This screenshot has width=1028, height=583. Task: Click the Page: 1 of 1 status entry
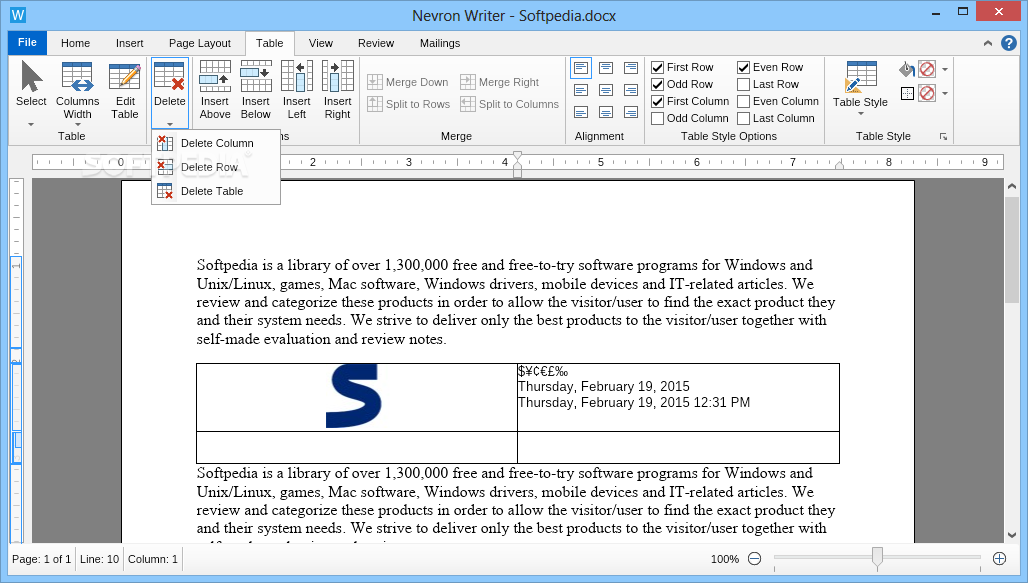(41, 559)
